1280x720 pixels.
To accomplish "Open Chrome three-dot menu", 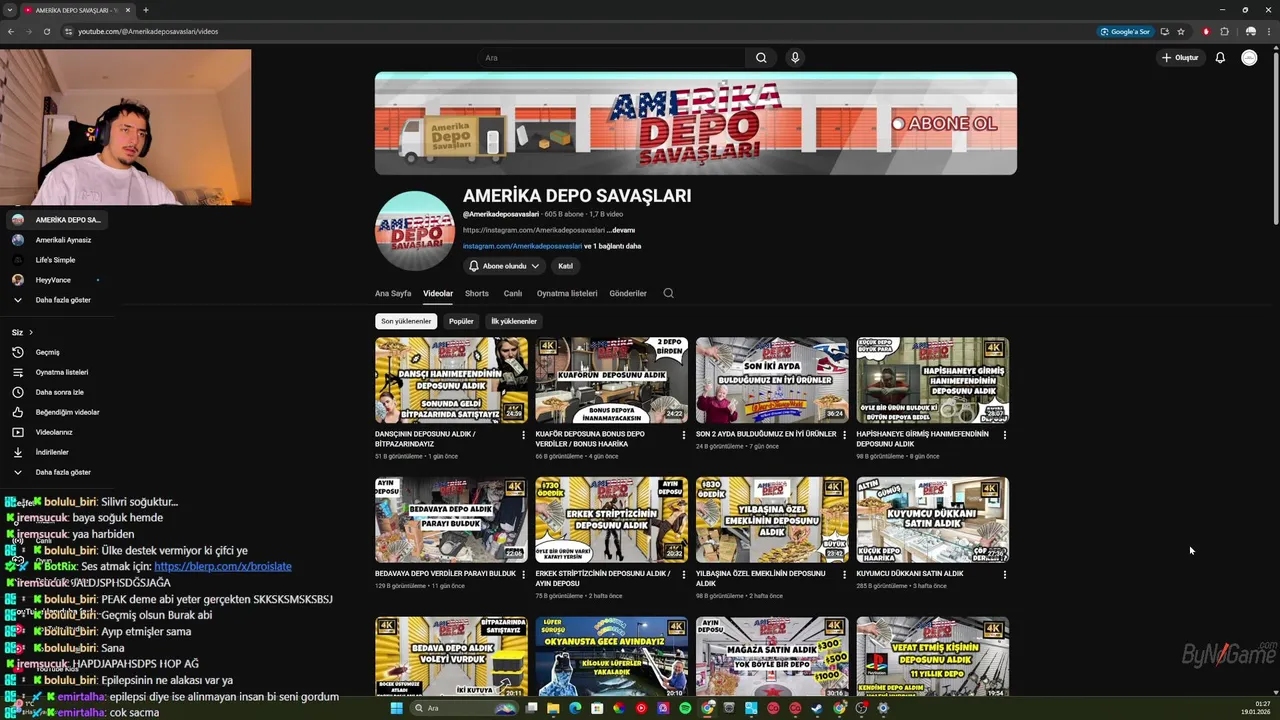I will point(1268,31).
